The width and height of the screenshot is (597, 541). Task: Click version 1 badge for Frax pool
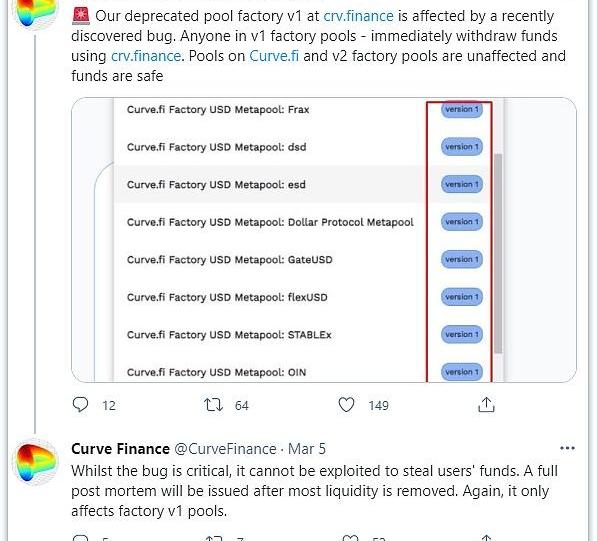(x=462, y=109)
